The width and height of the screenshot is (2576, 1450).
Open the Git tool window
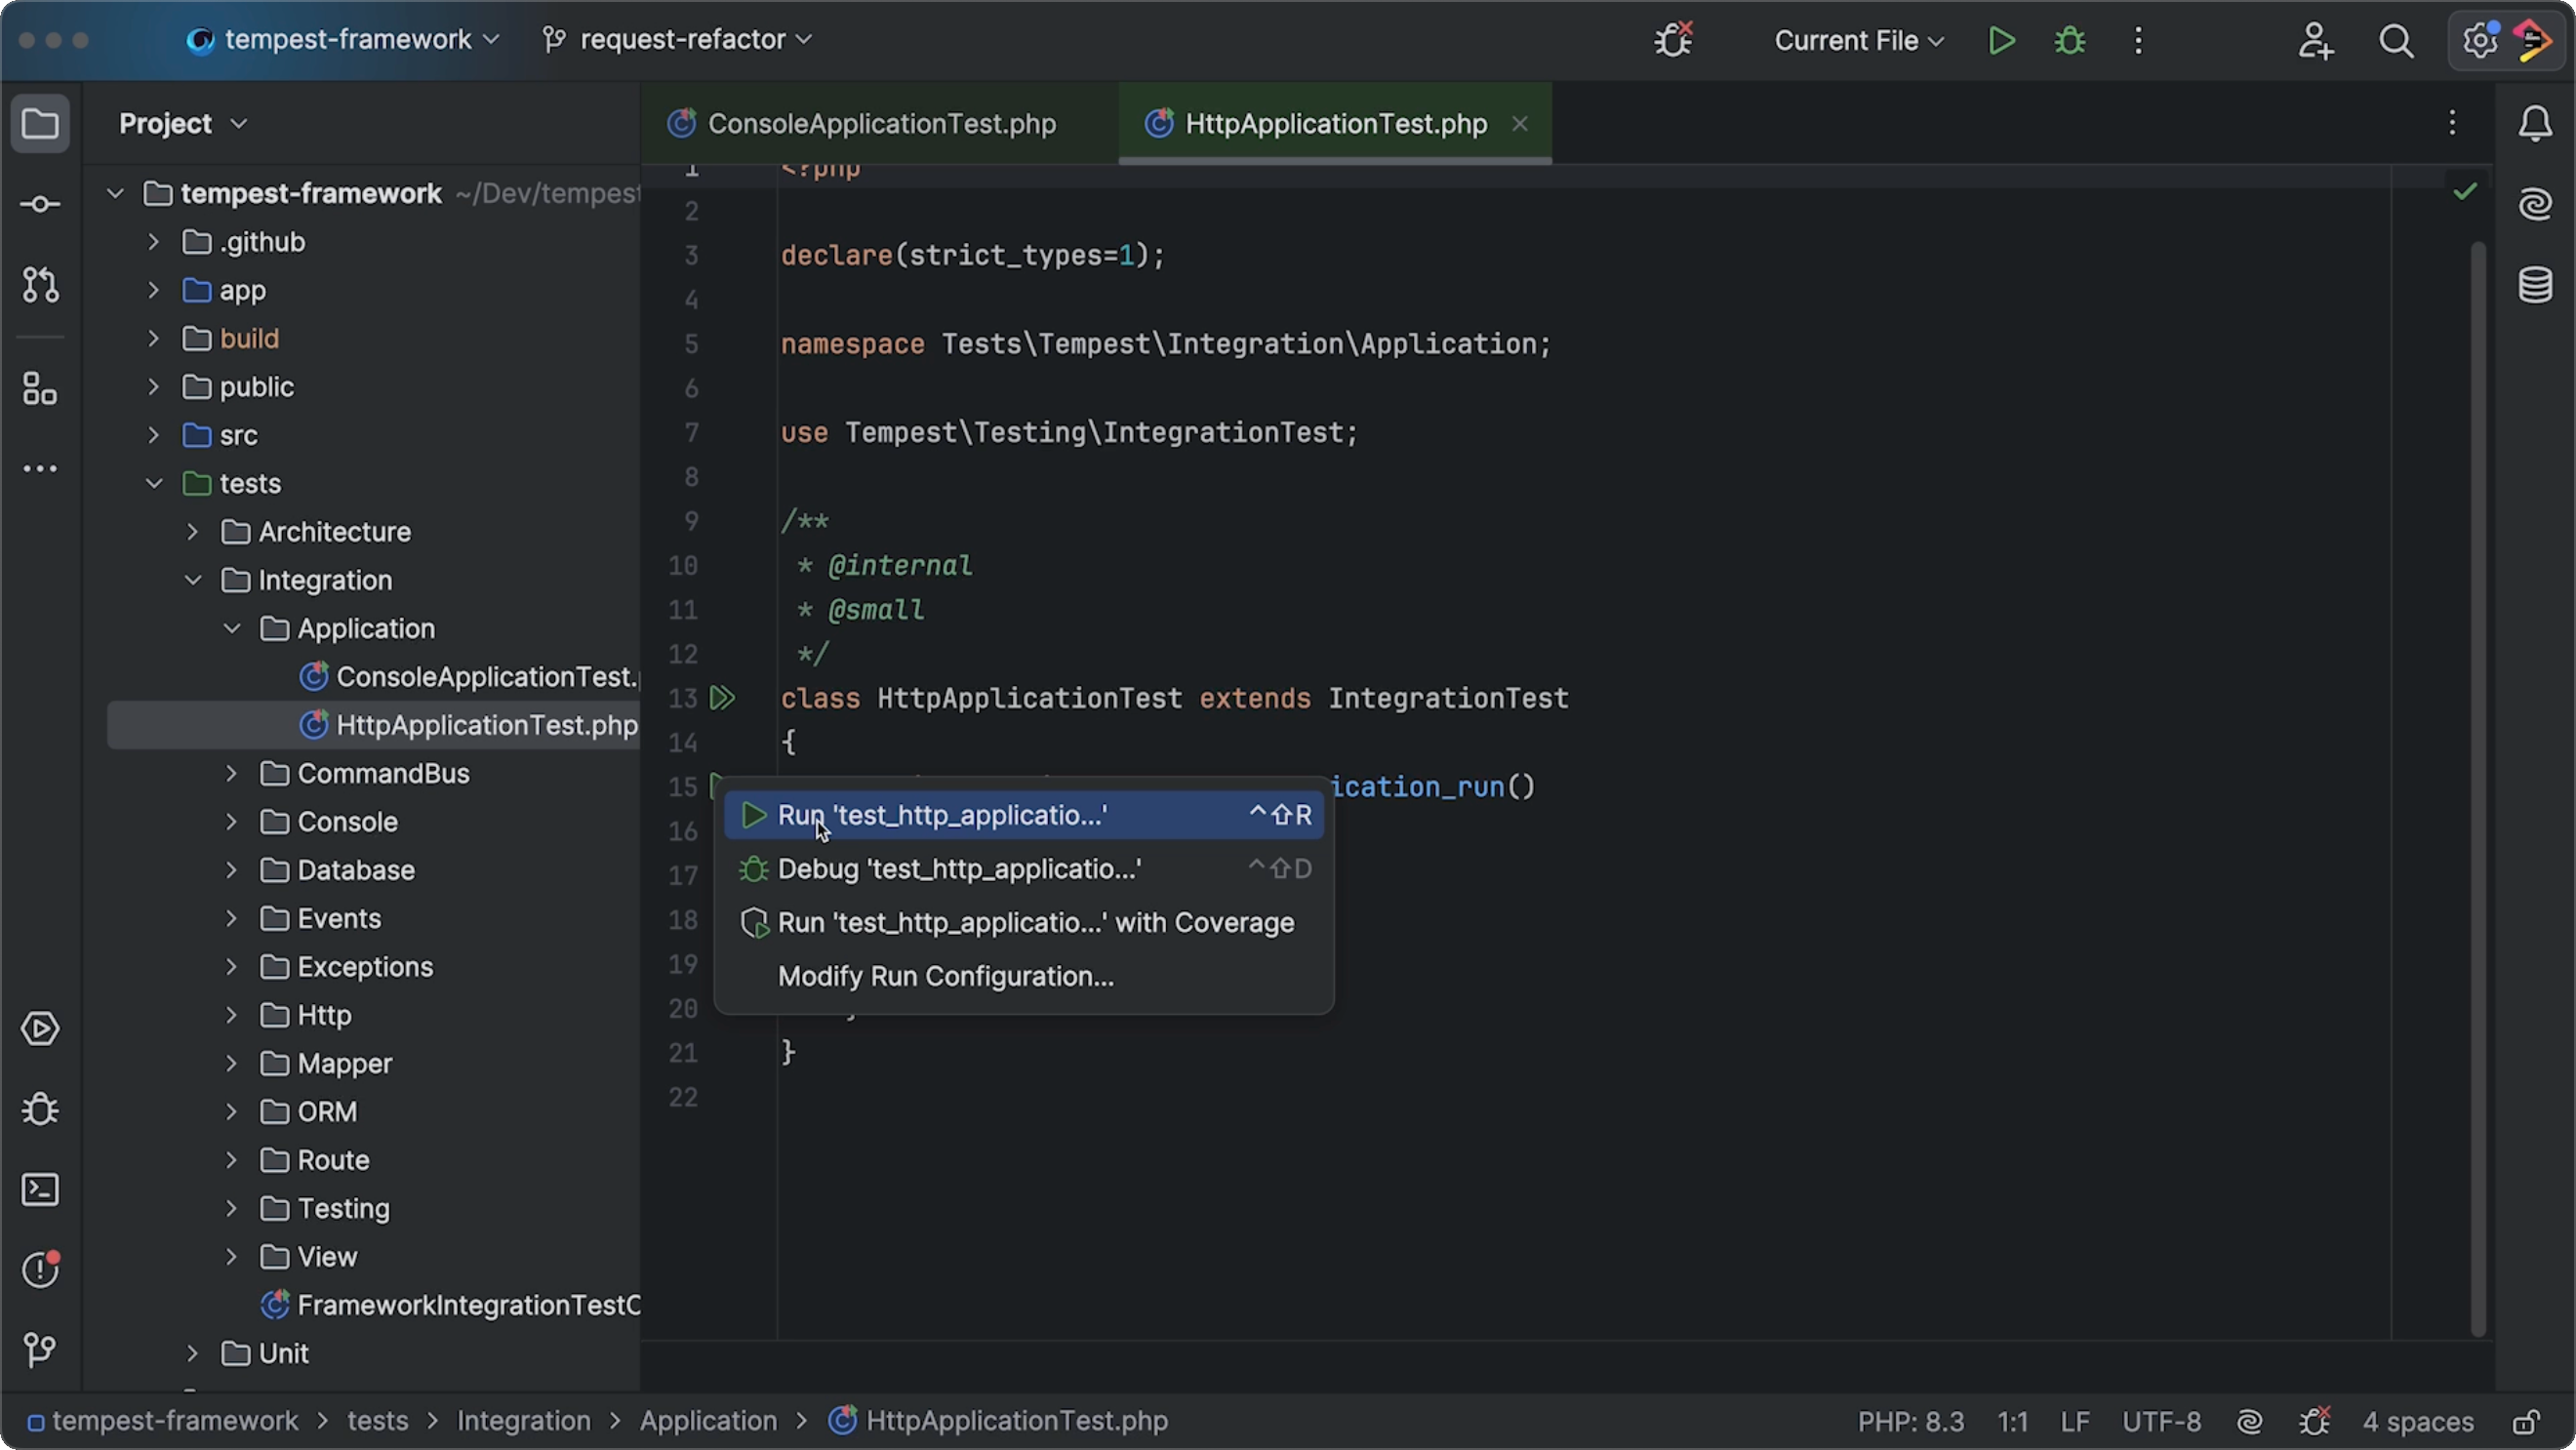(x=40, y=1350)
